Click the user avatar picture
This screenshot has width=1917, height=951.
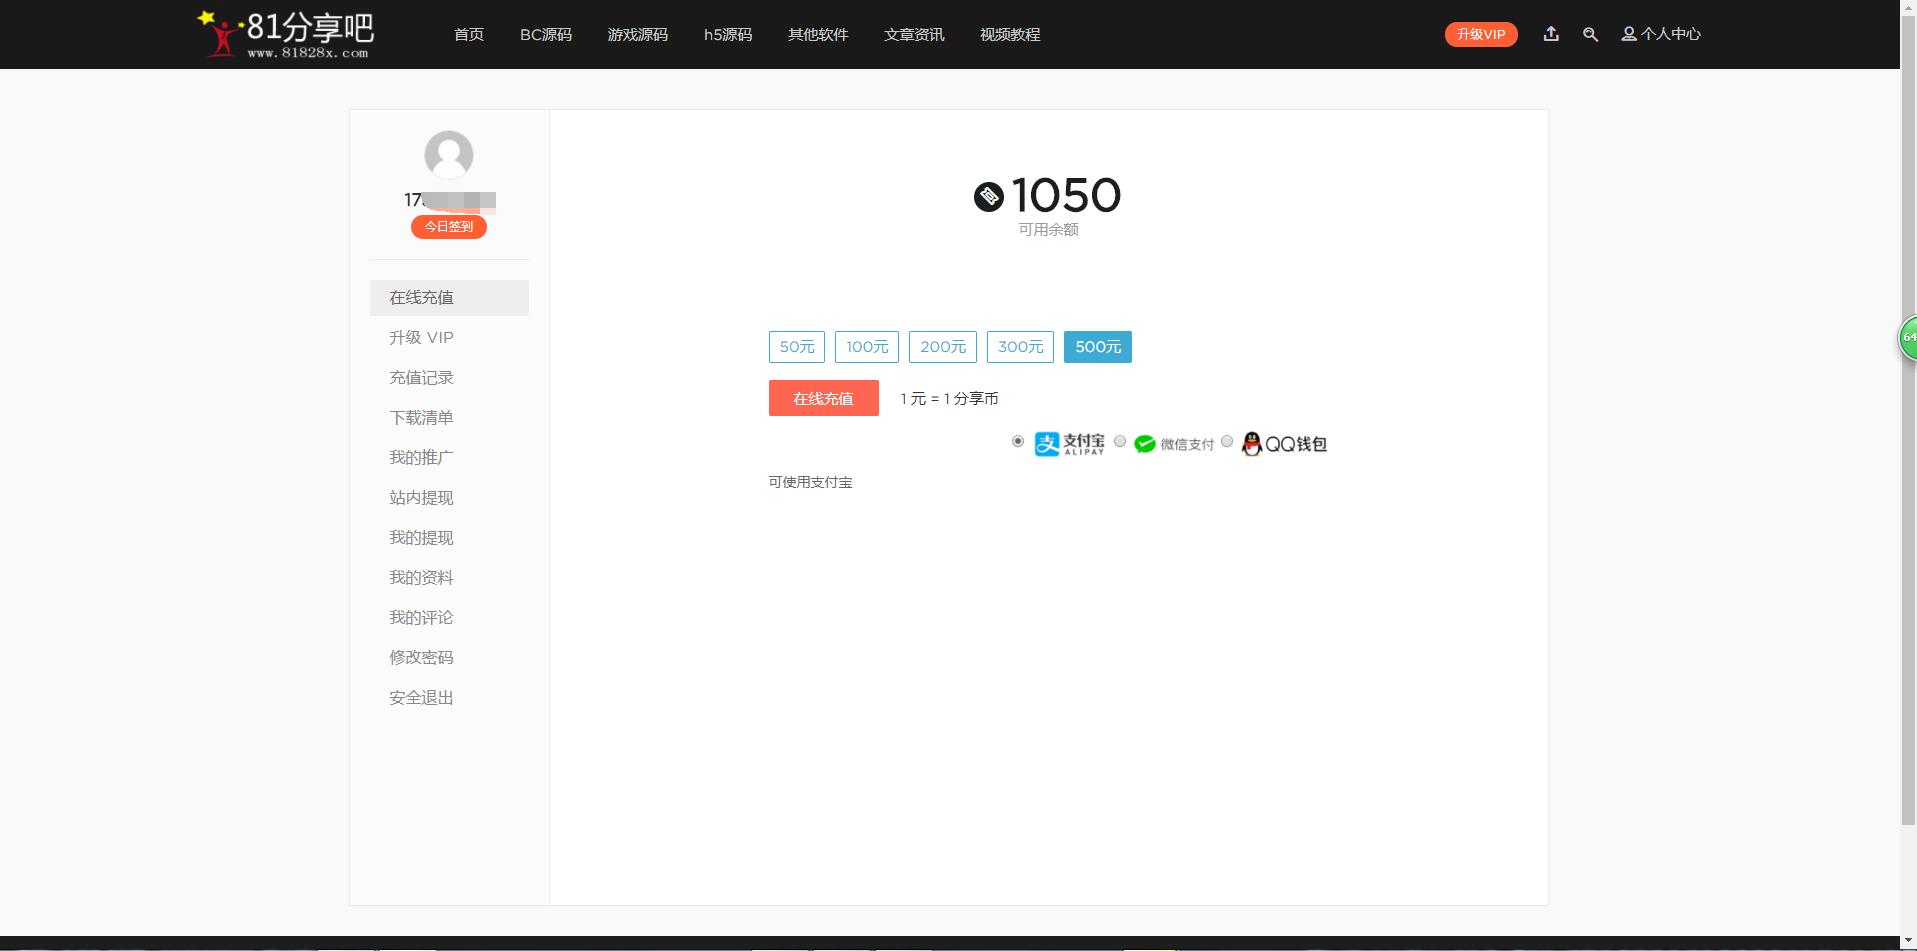tap(448, 155)
